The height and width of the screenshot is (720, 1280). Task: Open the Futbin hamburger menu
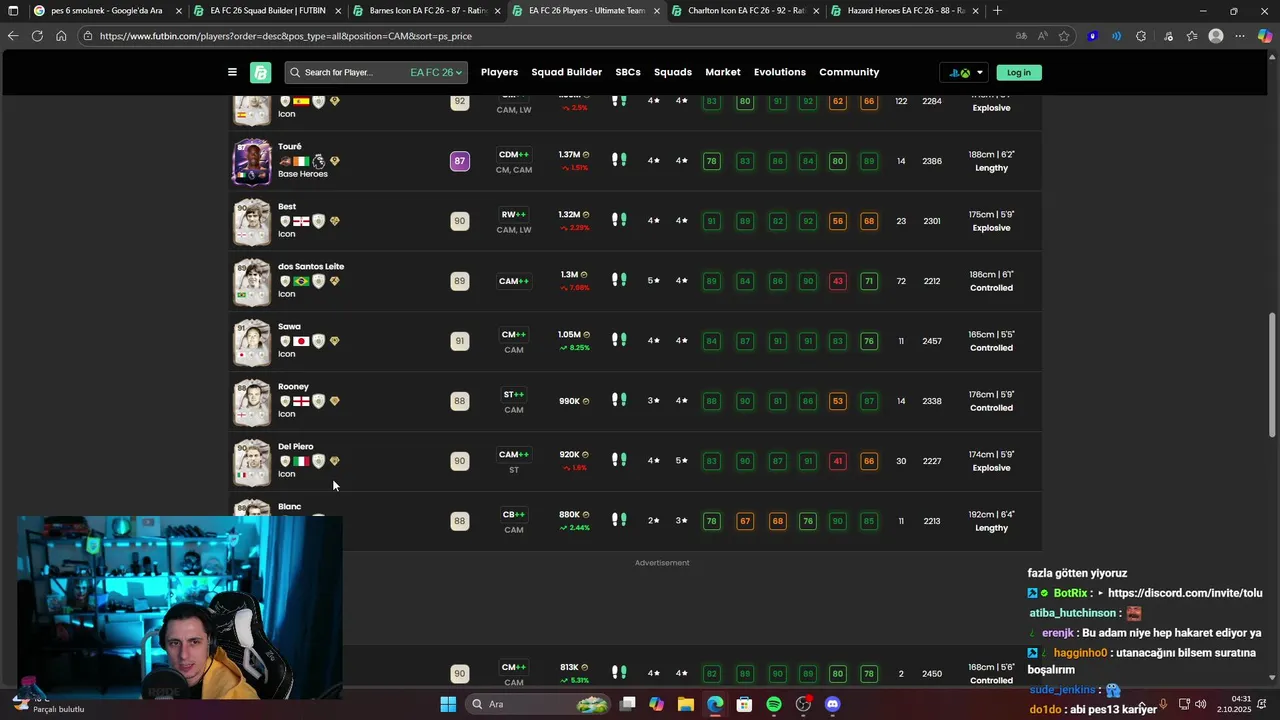(x=232, y=72)
